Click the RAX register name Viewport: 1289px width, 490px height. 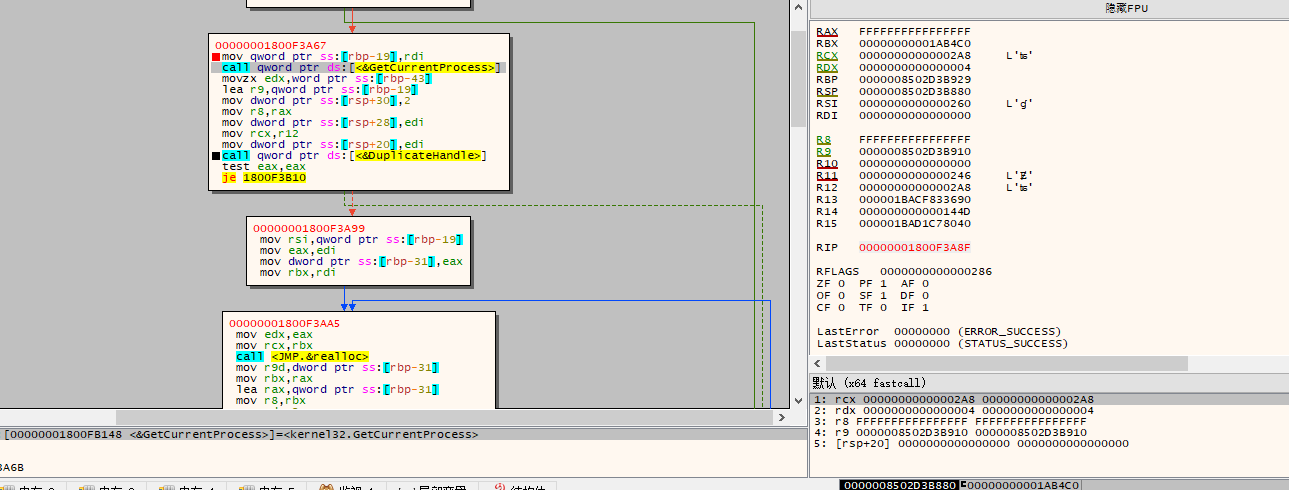(x=827, y=32)
